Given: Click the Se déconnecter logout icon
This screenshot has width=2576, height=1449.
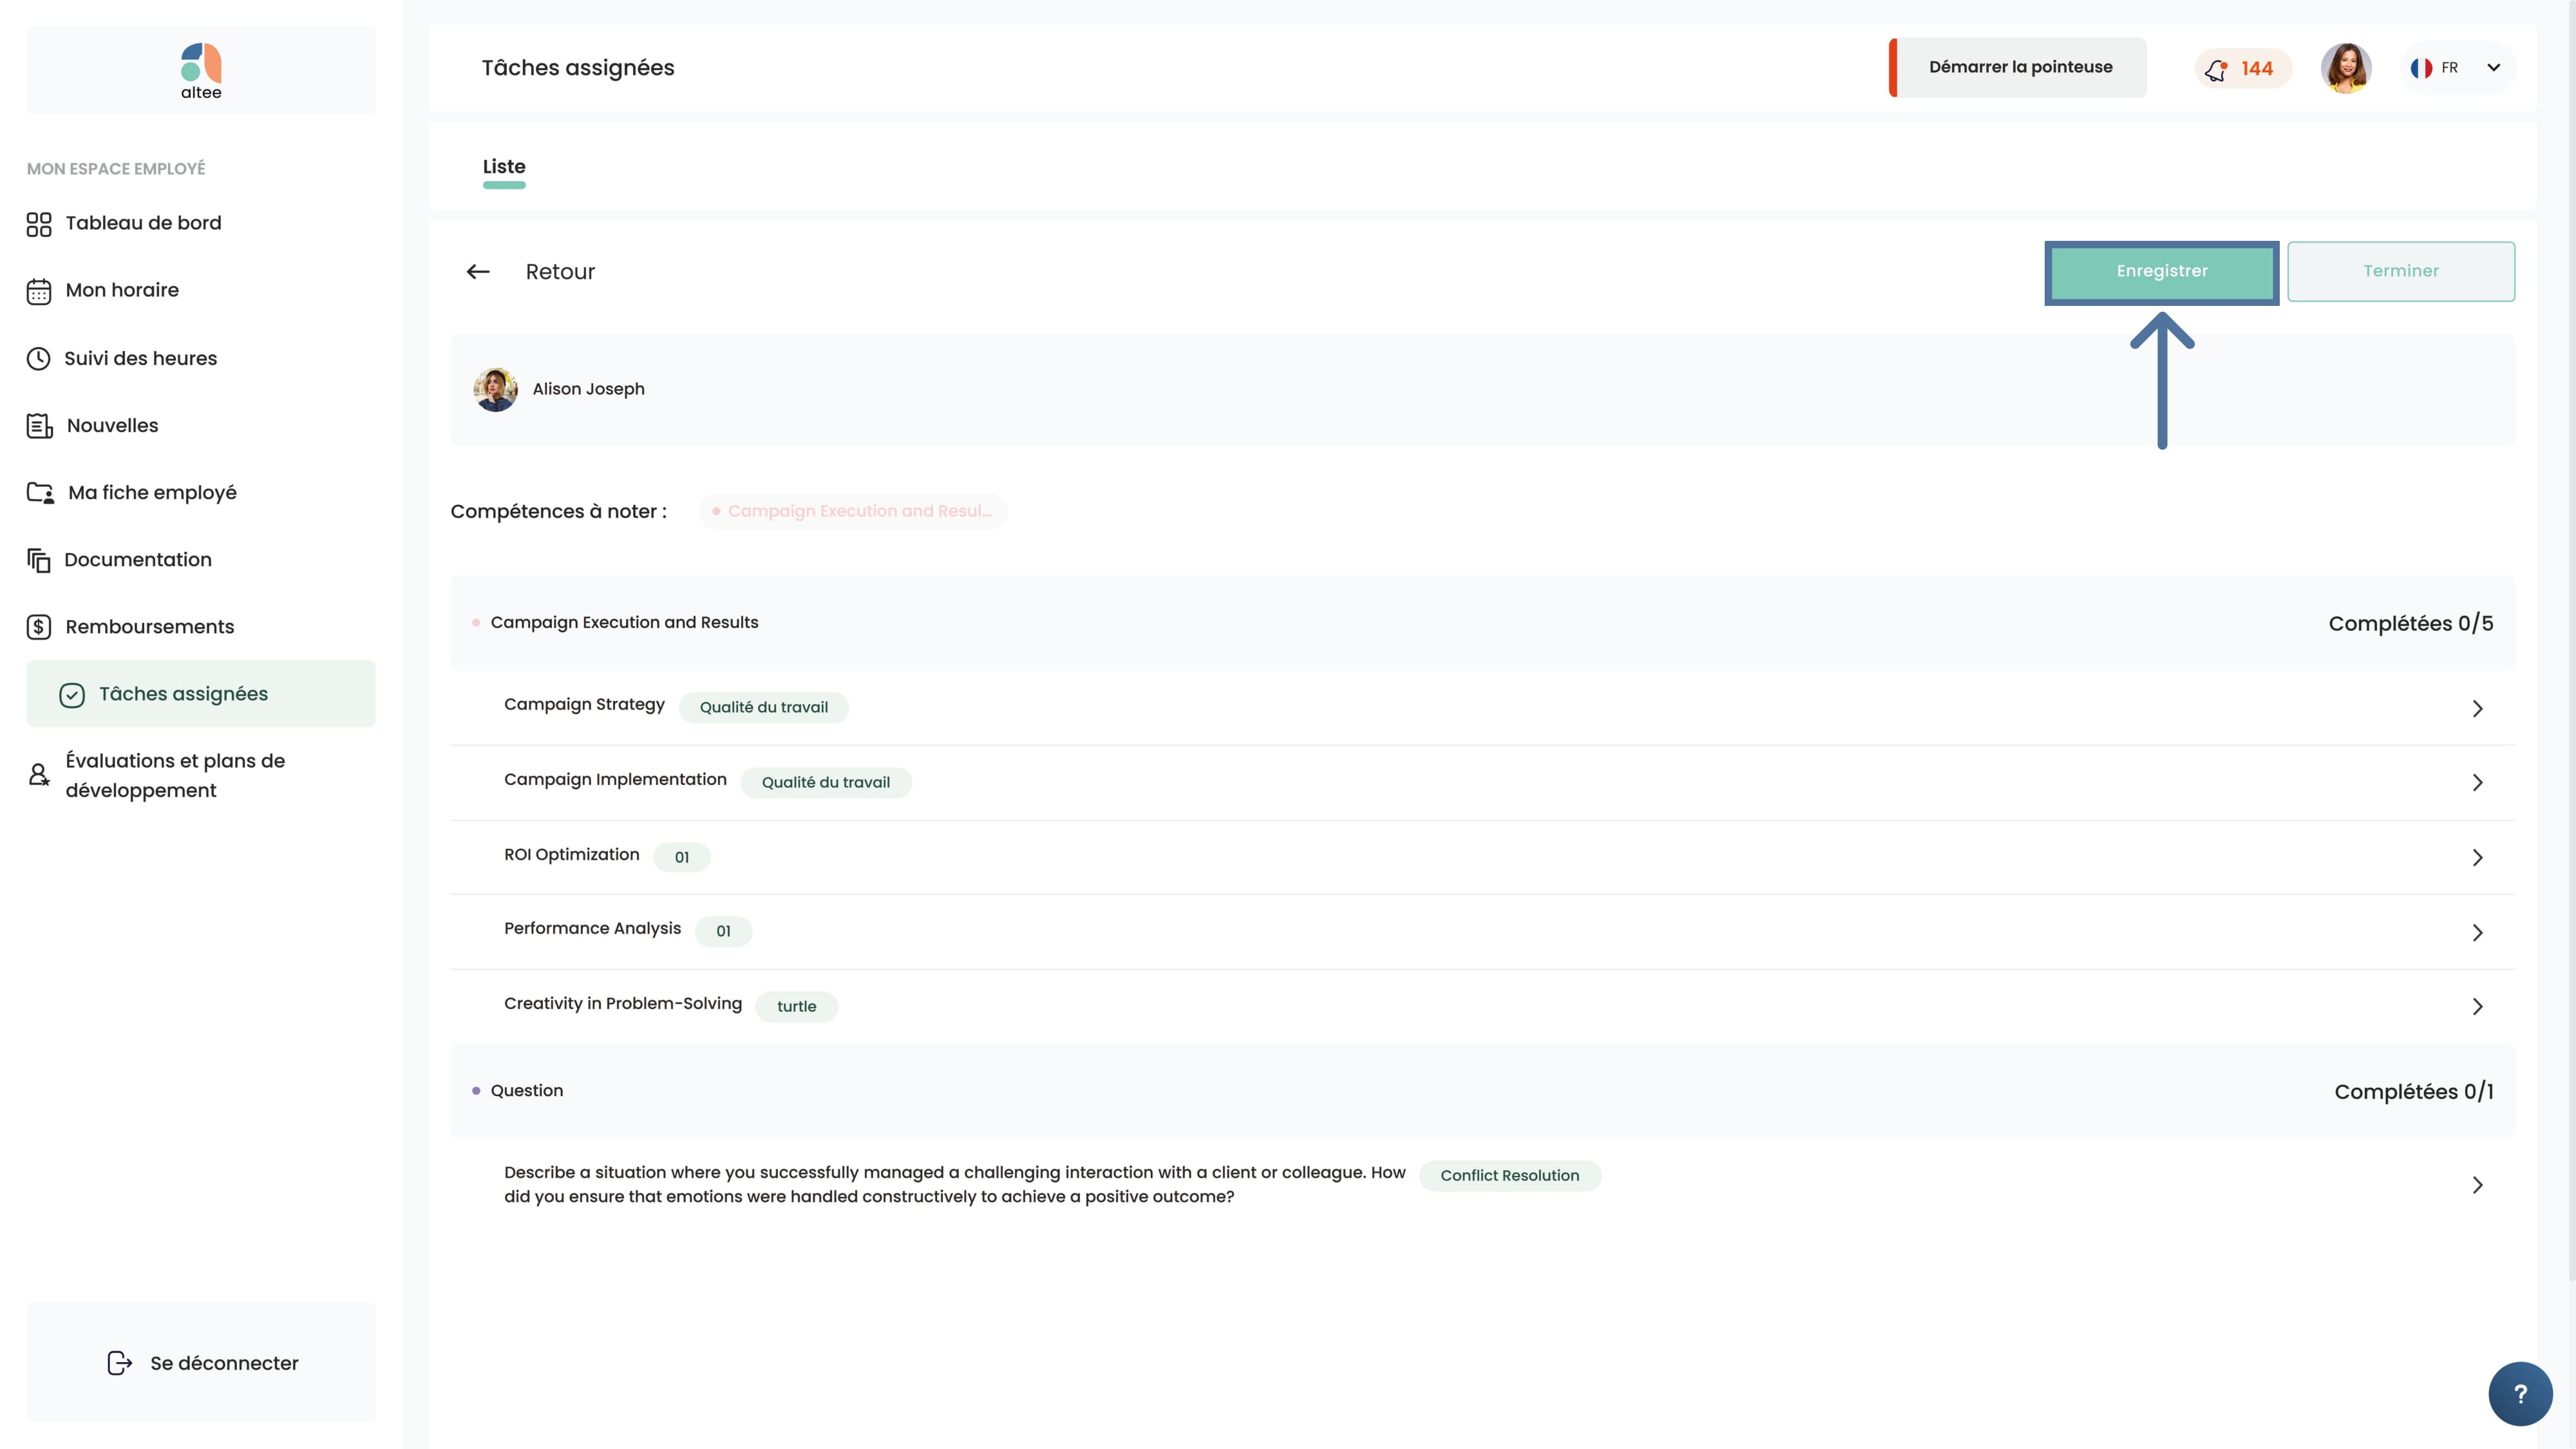Looking at the screenshot, I should (x=120, y=1363).
